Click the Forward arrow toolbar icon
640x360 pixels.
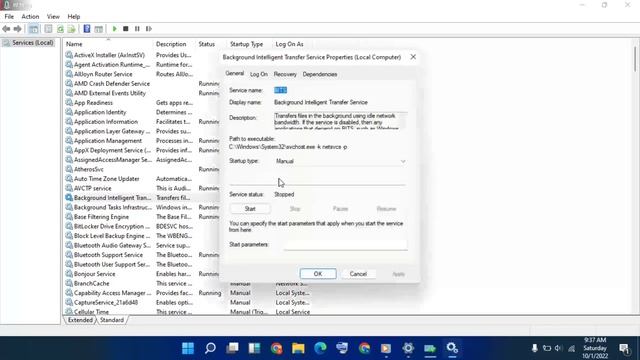pyautogui.click(x=17, y=29)
